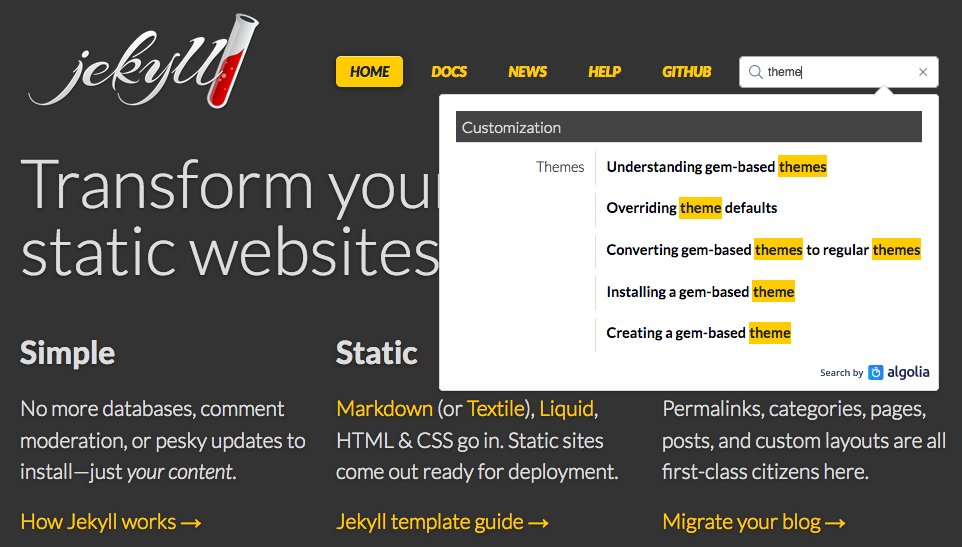Screen dimensions: 962x547
Task: Open the HELP page
Action: pyautogui.click(x=604, y=72)
